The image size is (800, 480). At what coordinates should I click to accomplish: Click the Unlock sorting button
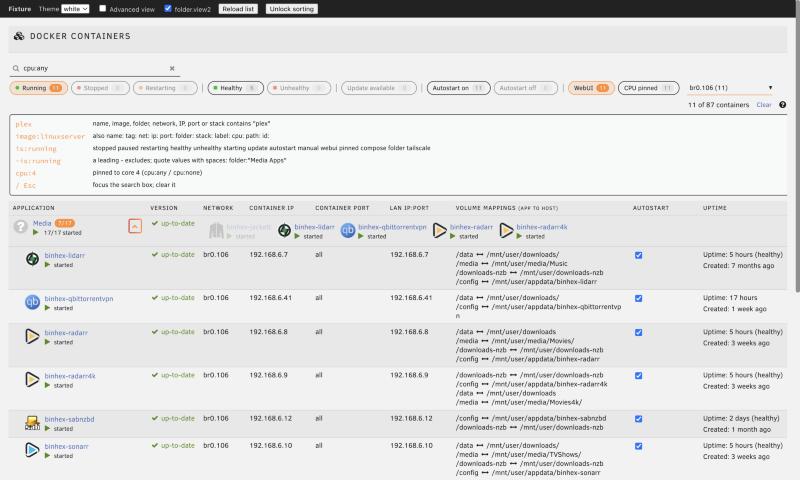pos(291,9)
